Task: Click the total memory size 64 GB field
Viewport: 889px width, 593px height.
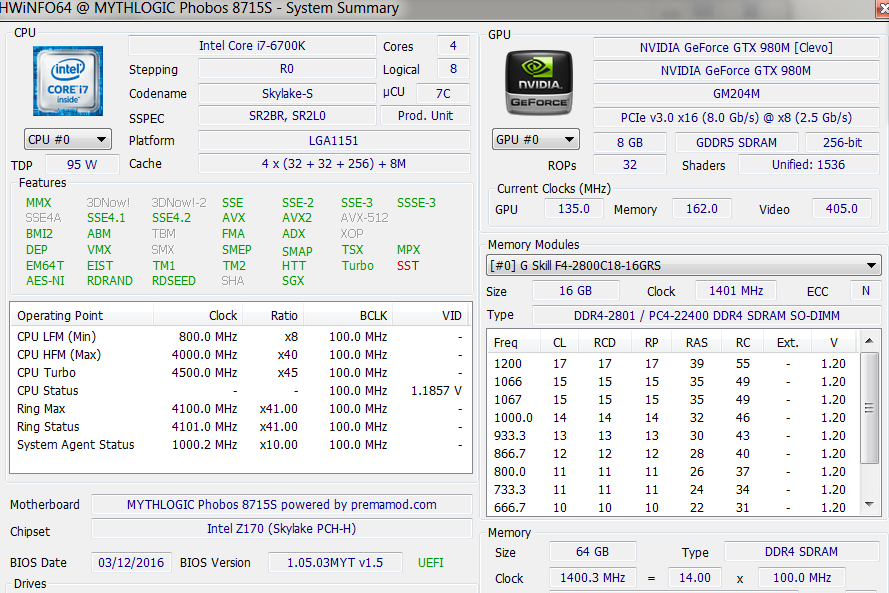Action: [x=592, y=552]
